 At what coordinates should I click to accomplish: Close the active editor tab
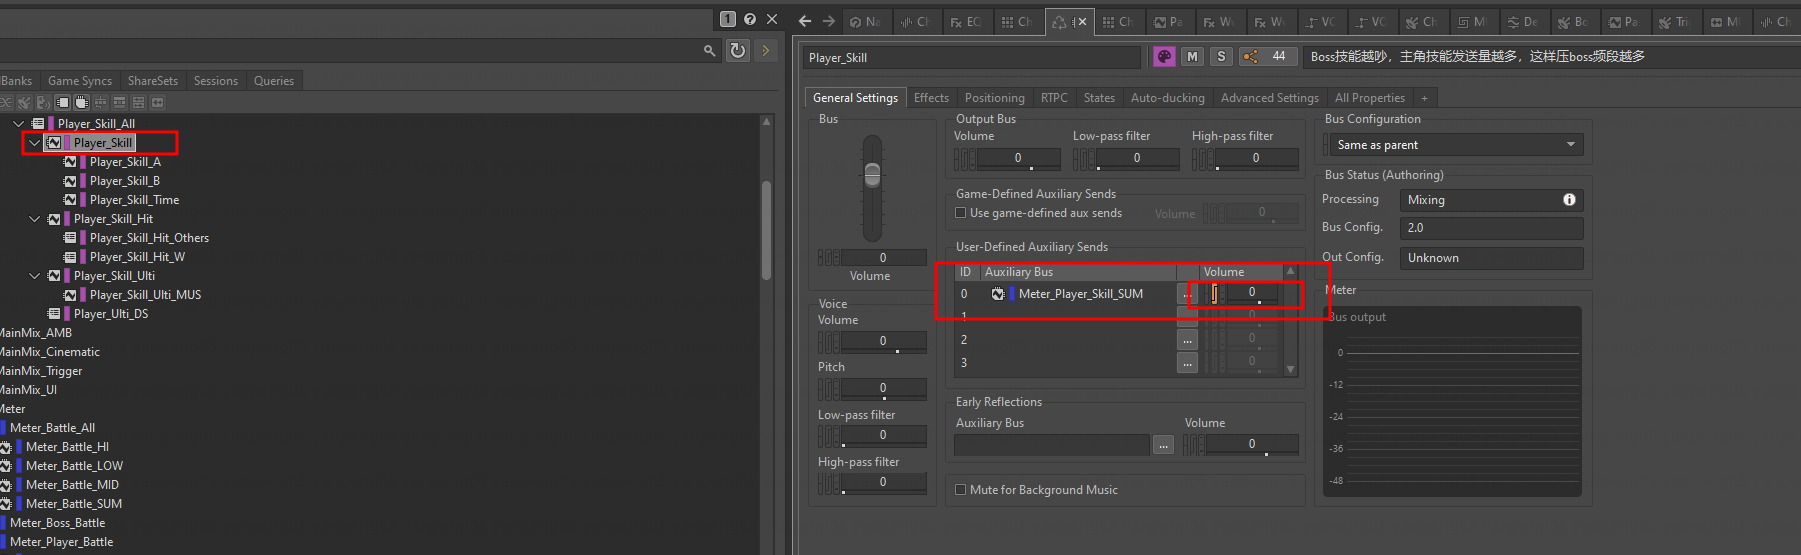point(1082,21)
